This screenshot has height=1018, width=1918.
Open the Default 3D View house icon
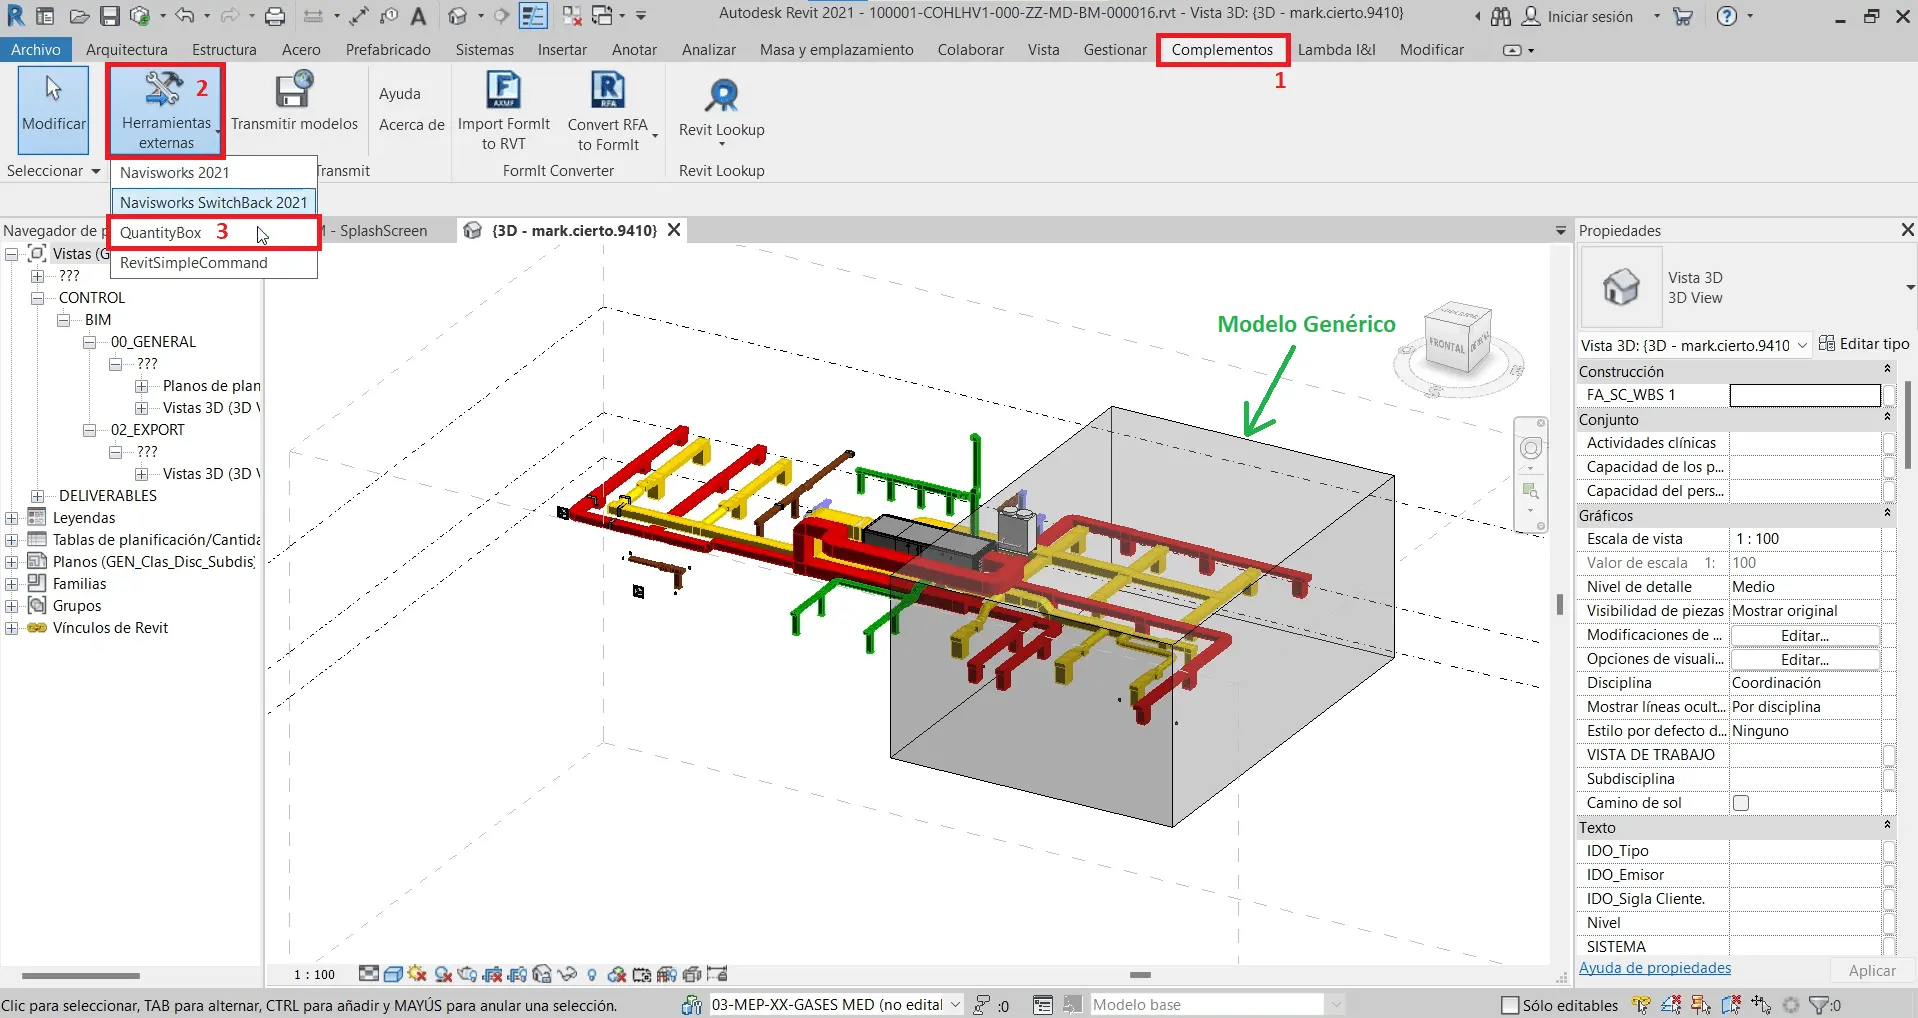pyautogui.click(x=457, y=16)
